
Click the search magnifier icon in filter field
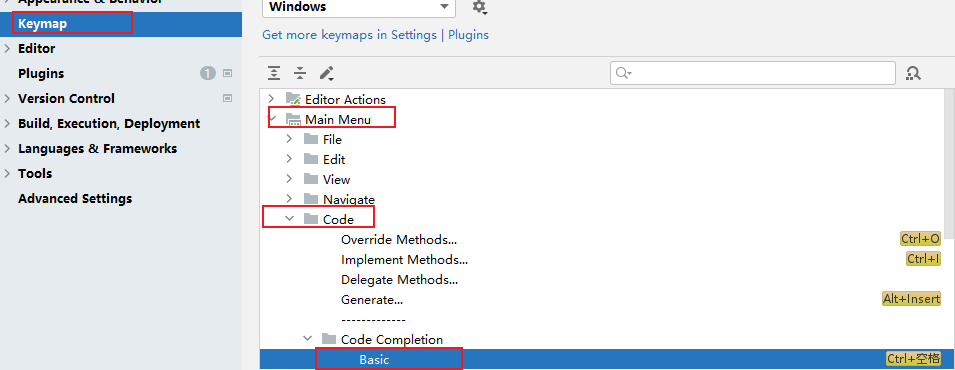[623, 73]
